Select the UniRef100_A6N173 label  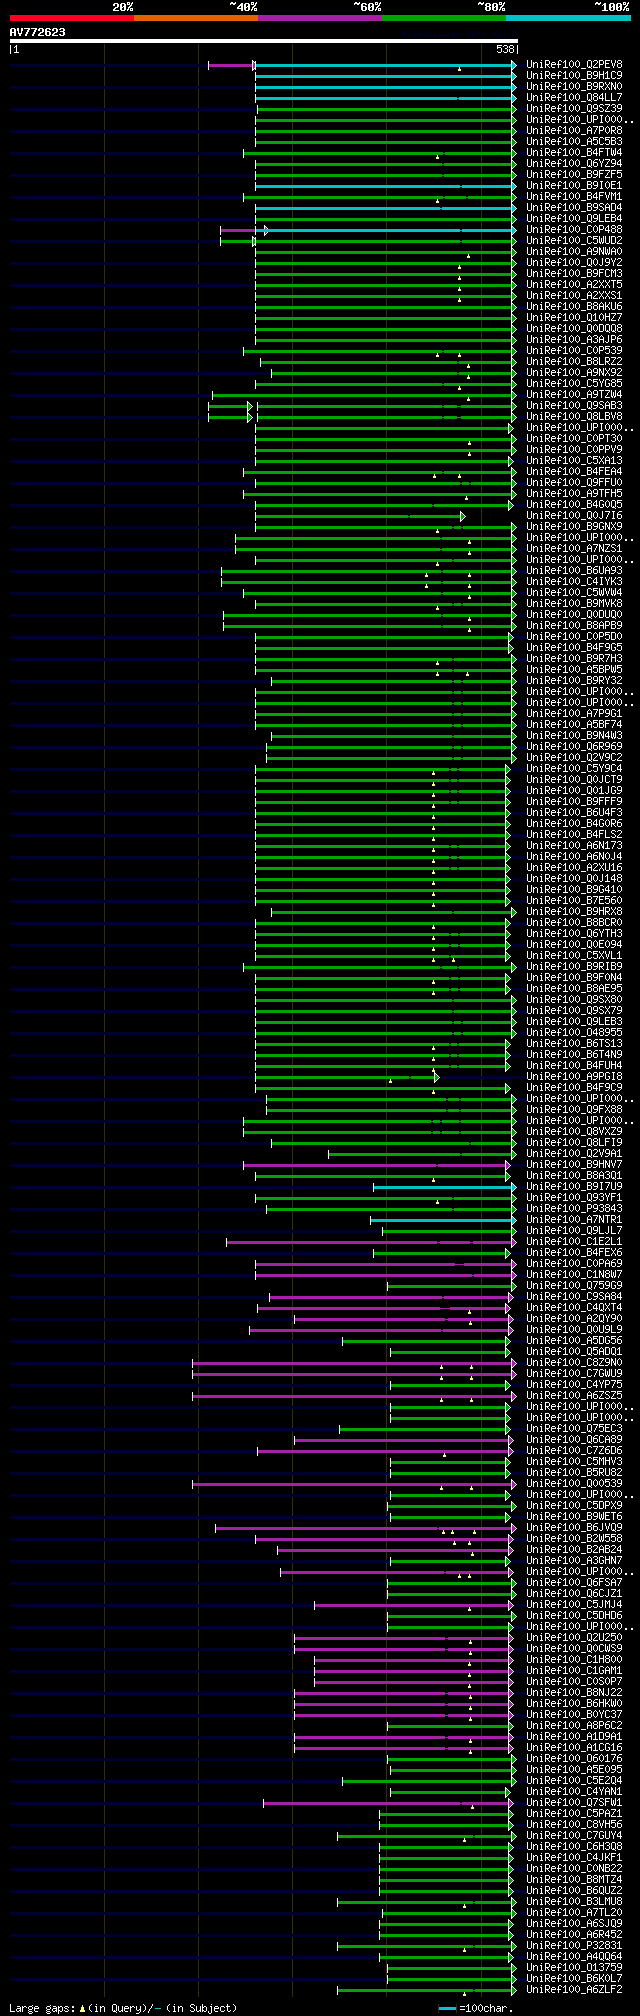coord(574,845)
